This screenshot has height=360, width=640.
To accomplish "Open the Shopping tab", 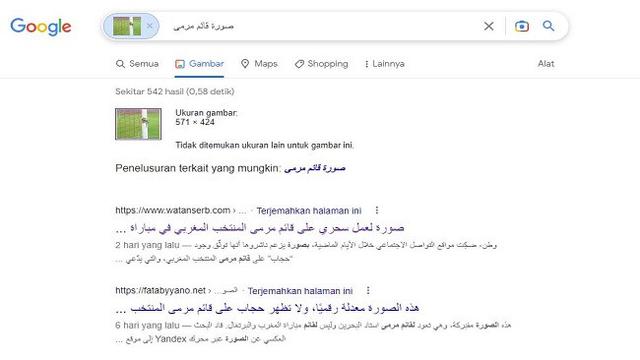I will (322, 64).
